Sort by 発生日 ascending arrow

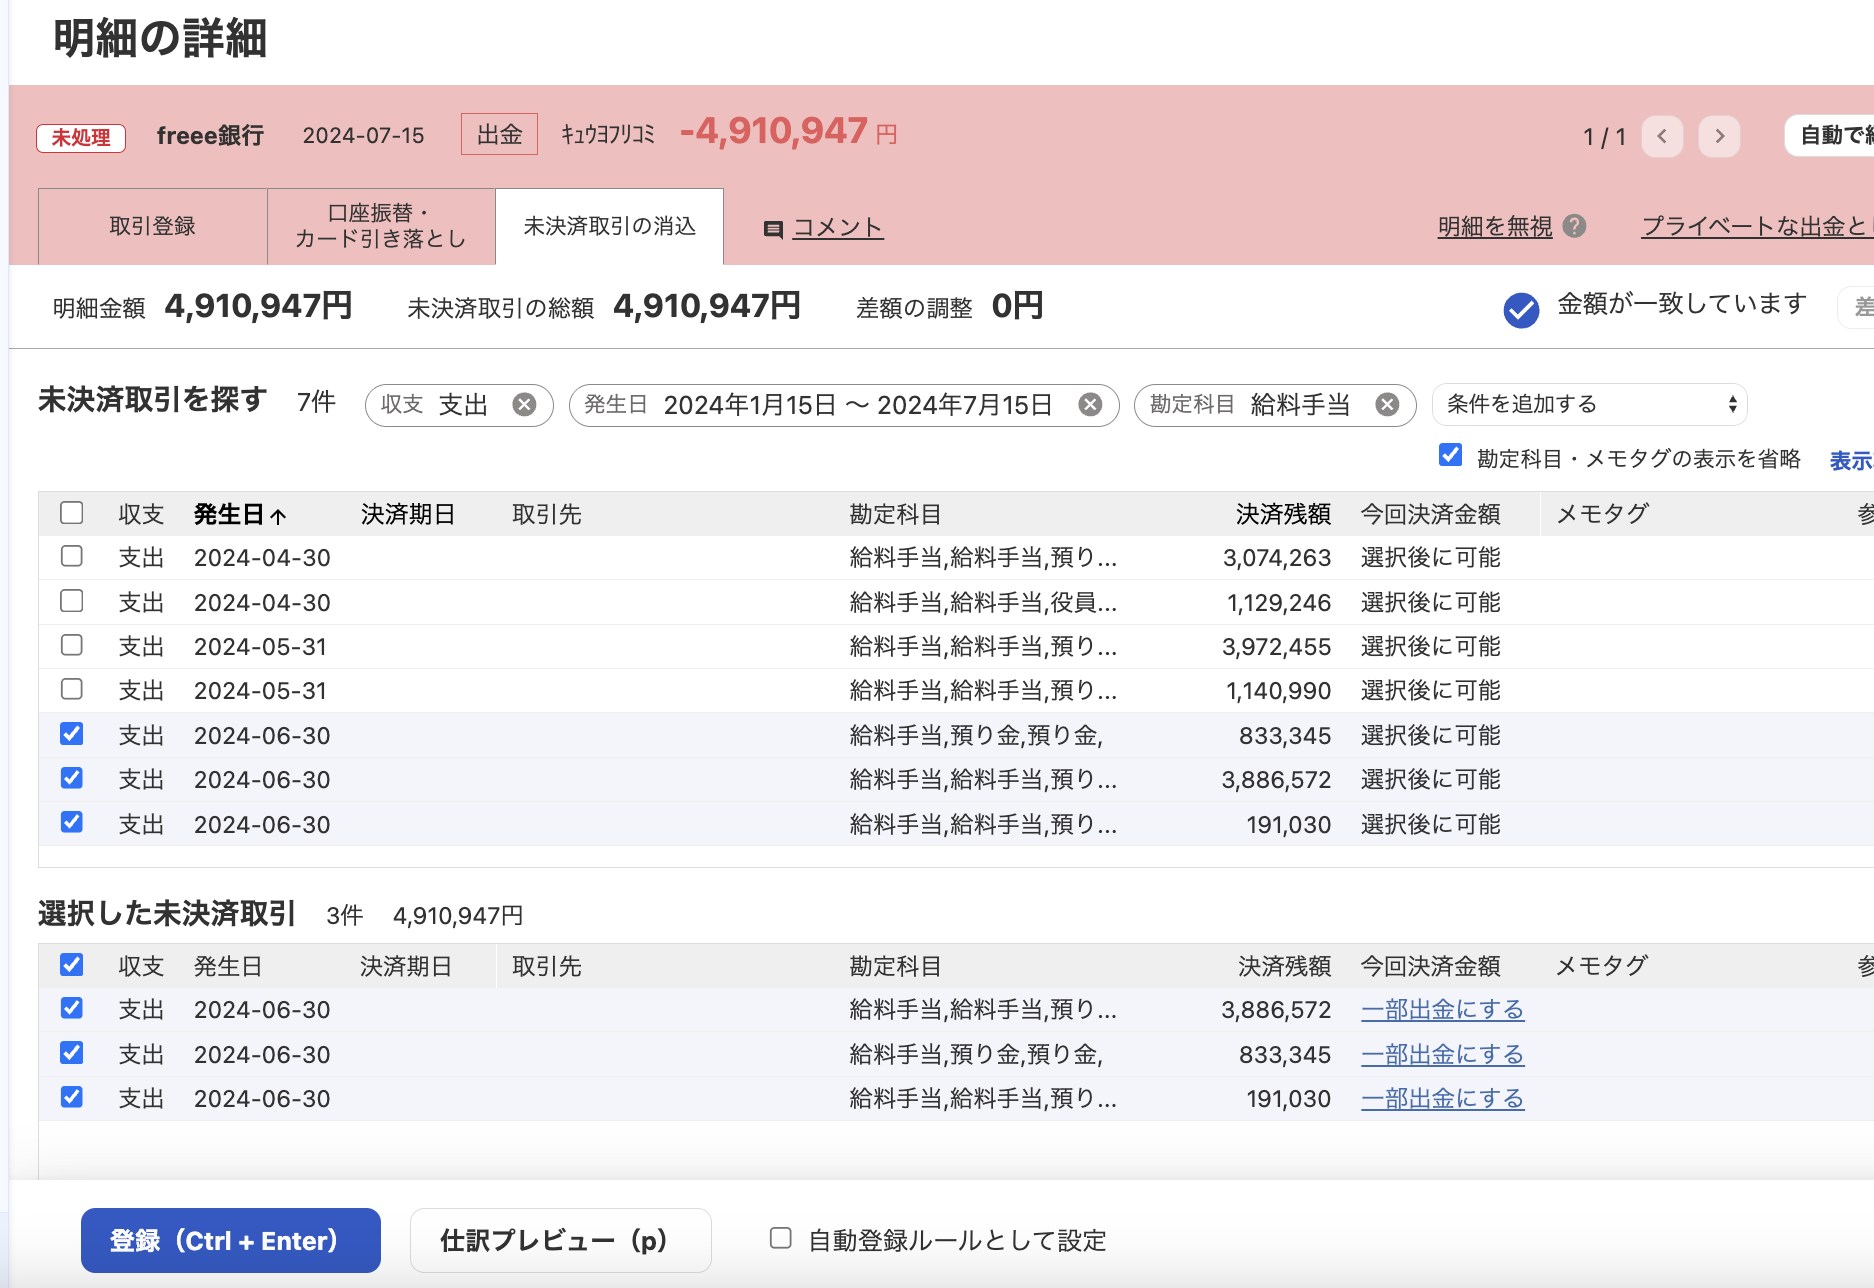pyautogui.click(x=278, y=516)
